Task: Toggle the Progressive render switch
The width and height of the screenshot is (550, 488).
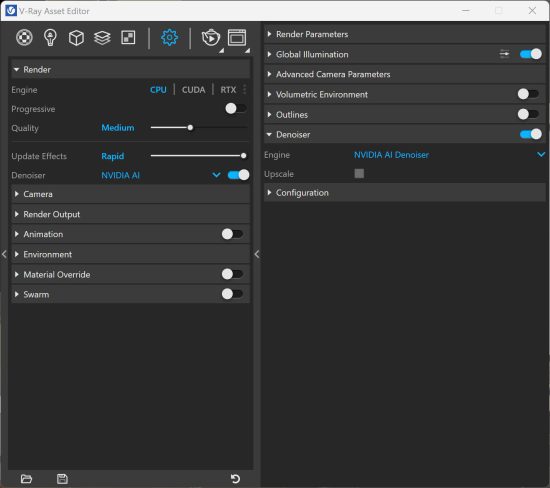Action: coord(236,108)
